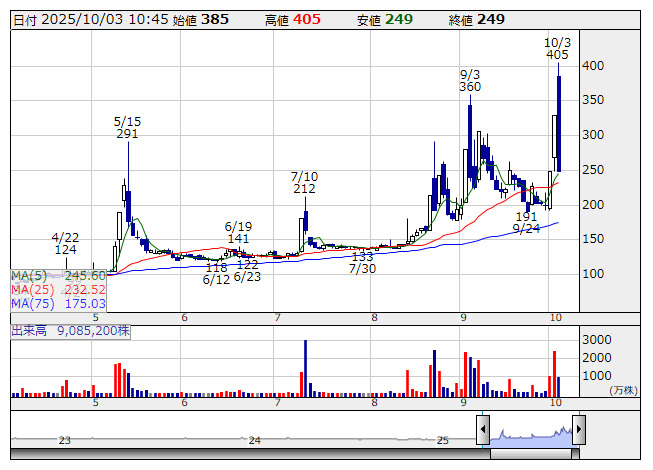Click the shaded selected range in the overview chart
Viewport: 653px width, 470px height.
pos(530,432)
